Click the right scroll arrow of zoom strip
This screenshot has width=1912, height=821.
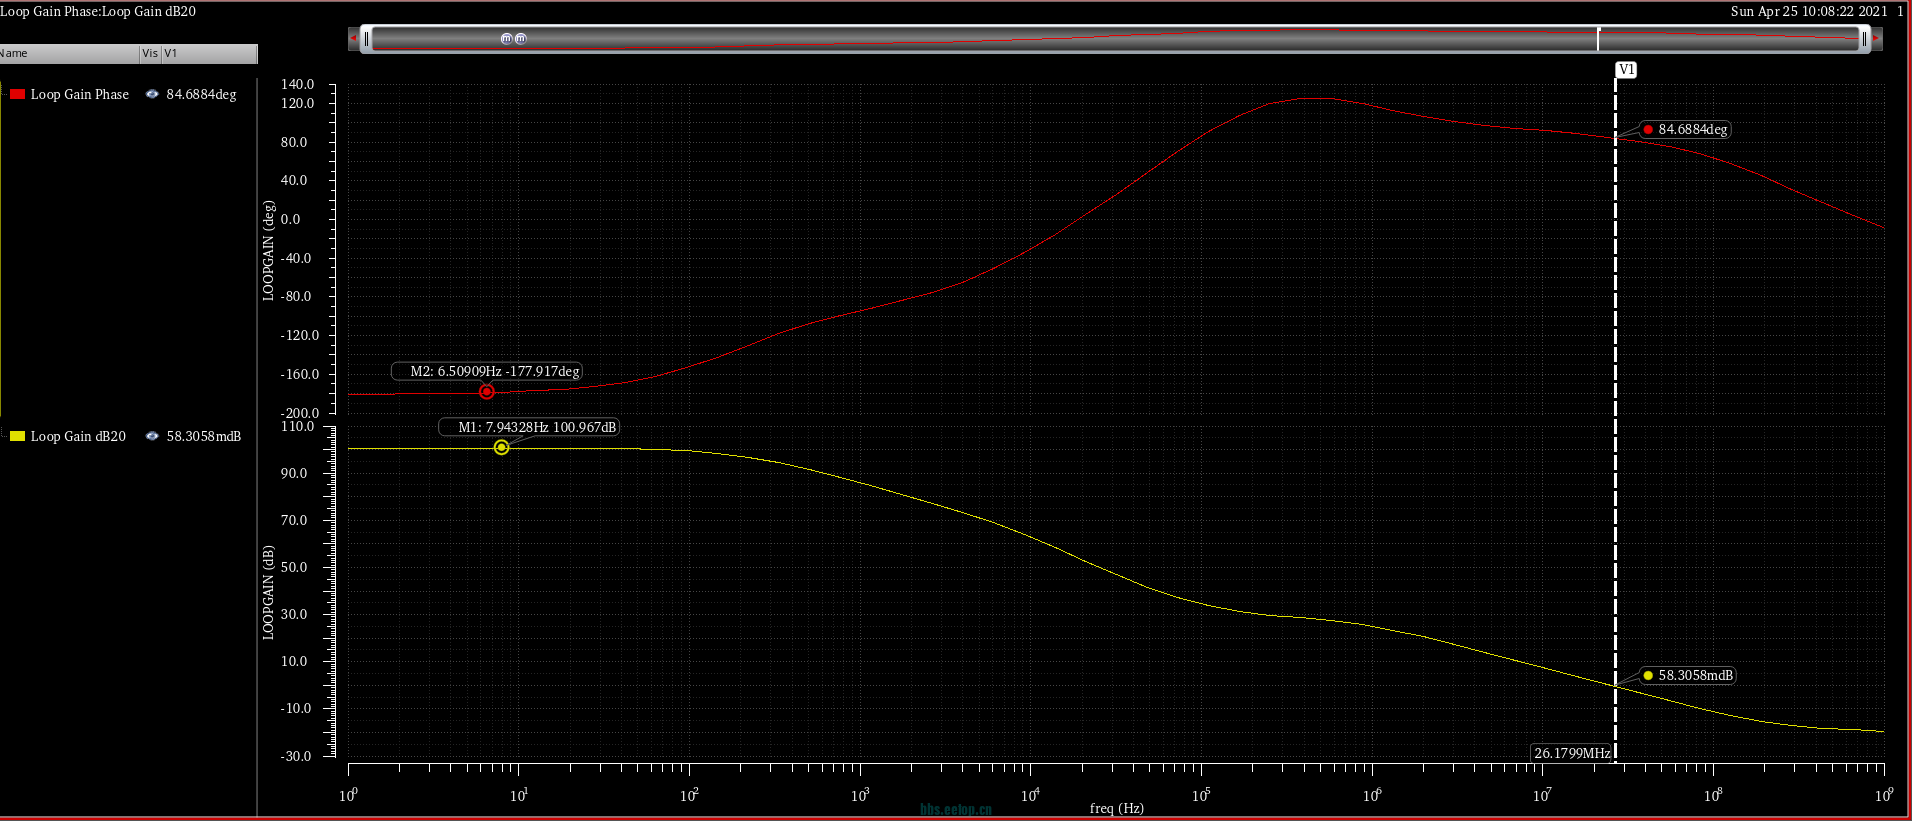pos(1876,39)
